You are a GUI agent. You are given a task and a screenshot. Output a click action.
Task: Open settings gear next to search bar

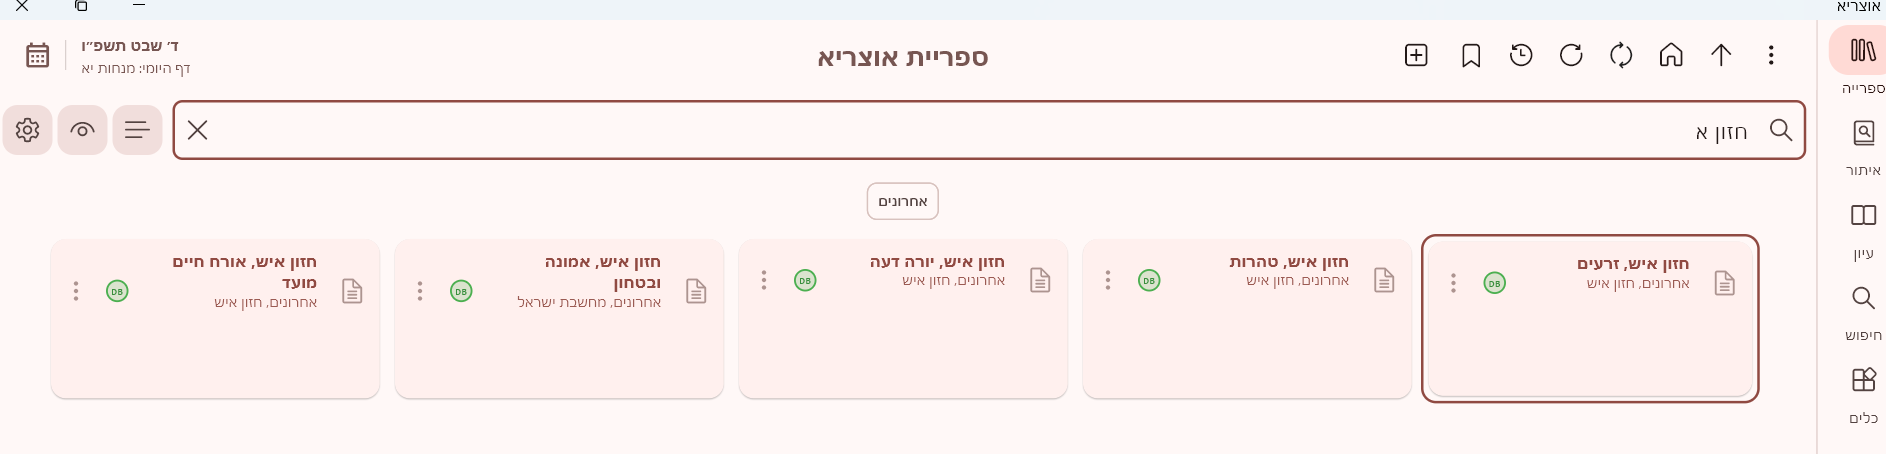(x=27, y=130)
